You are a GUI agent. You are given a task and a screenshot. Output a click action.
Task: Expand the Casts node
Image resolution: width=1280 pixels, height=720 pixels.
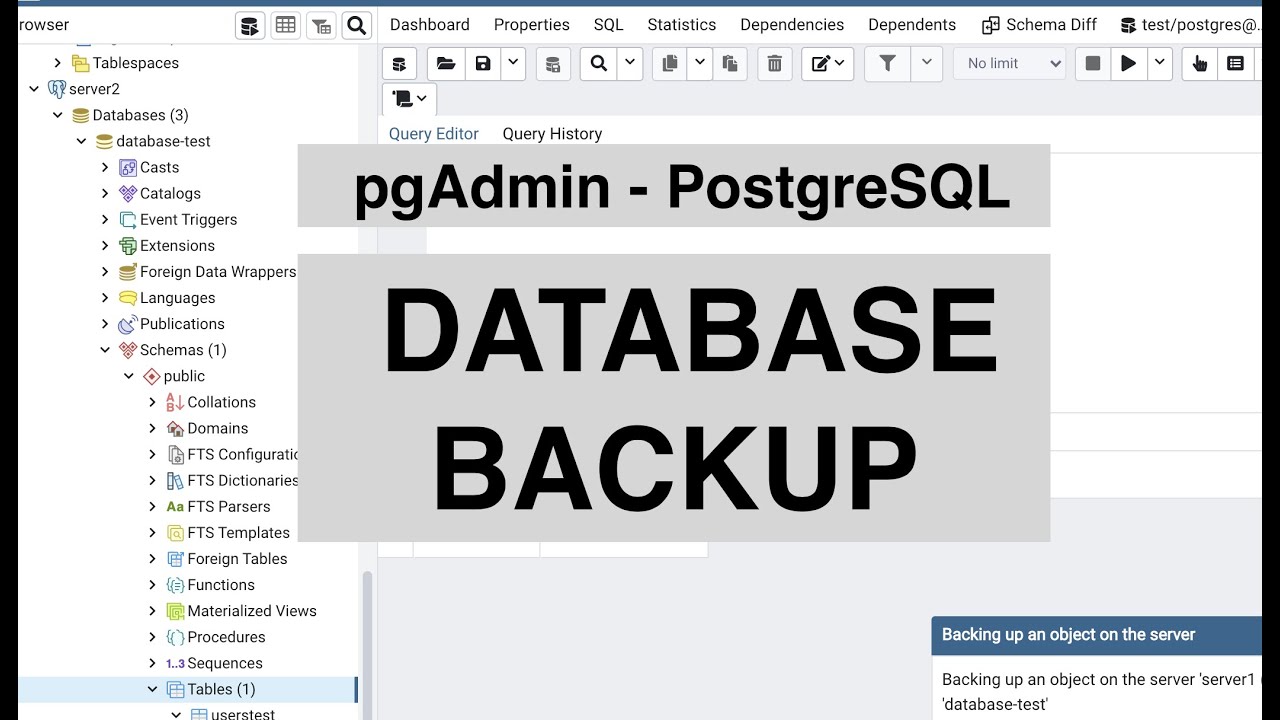105,167
